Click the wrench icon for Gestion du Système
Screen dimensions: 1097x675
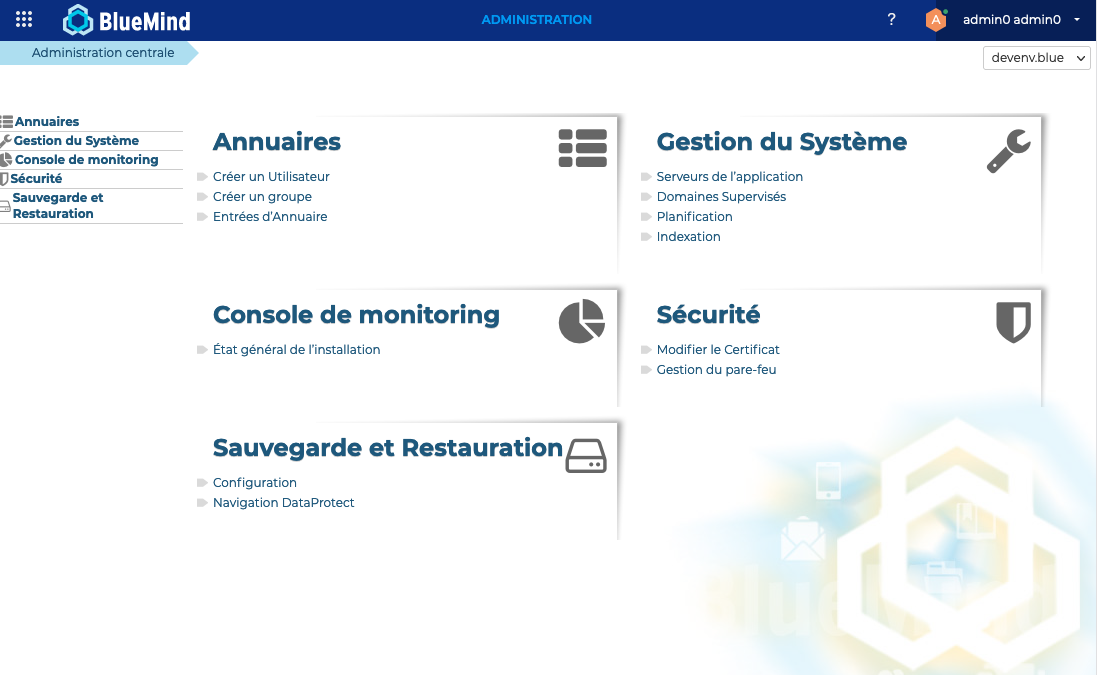1008,152
